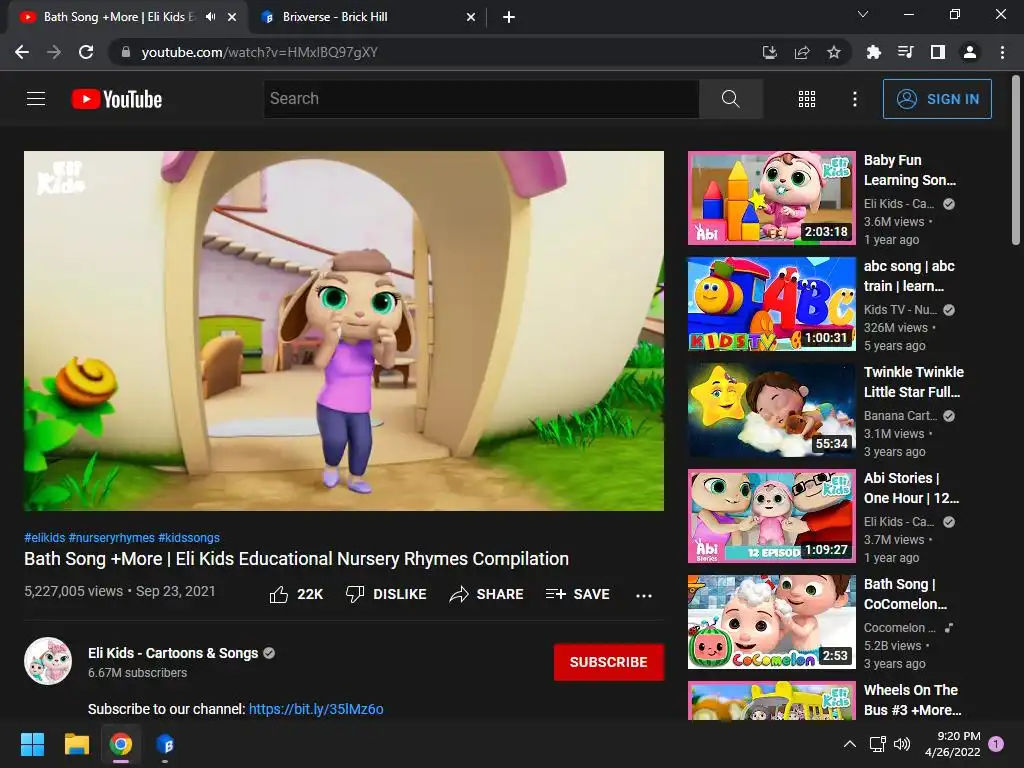This screenshot has height=768, width=1024.
Task: Share this page from address bar
Action: (802, 52)
